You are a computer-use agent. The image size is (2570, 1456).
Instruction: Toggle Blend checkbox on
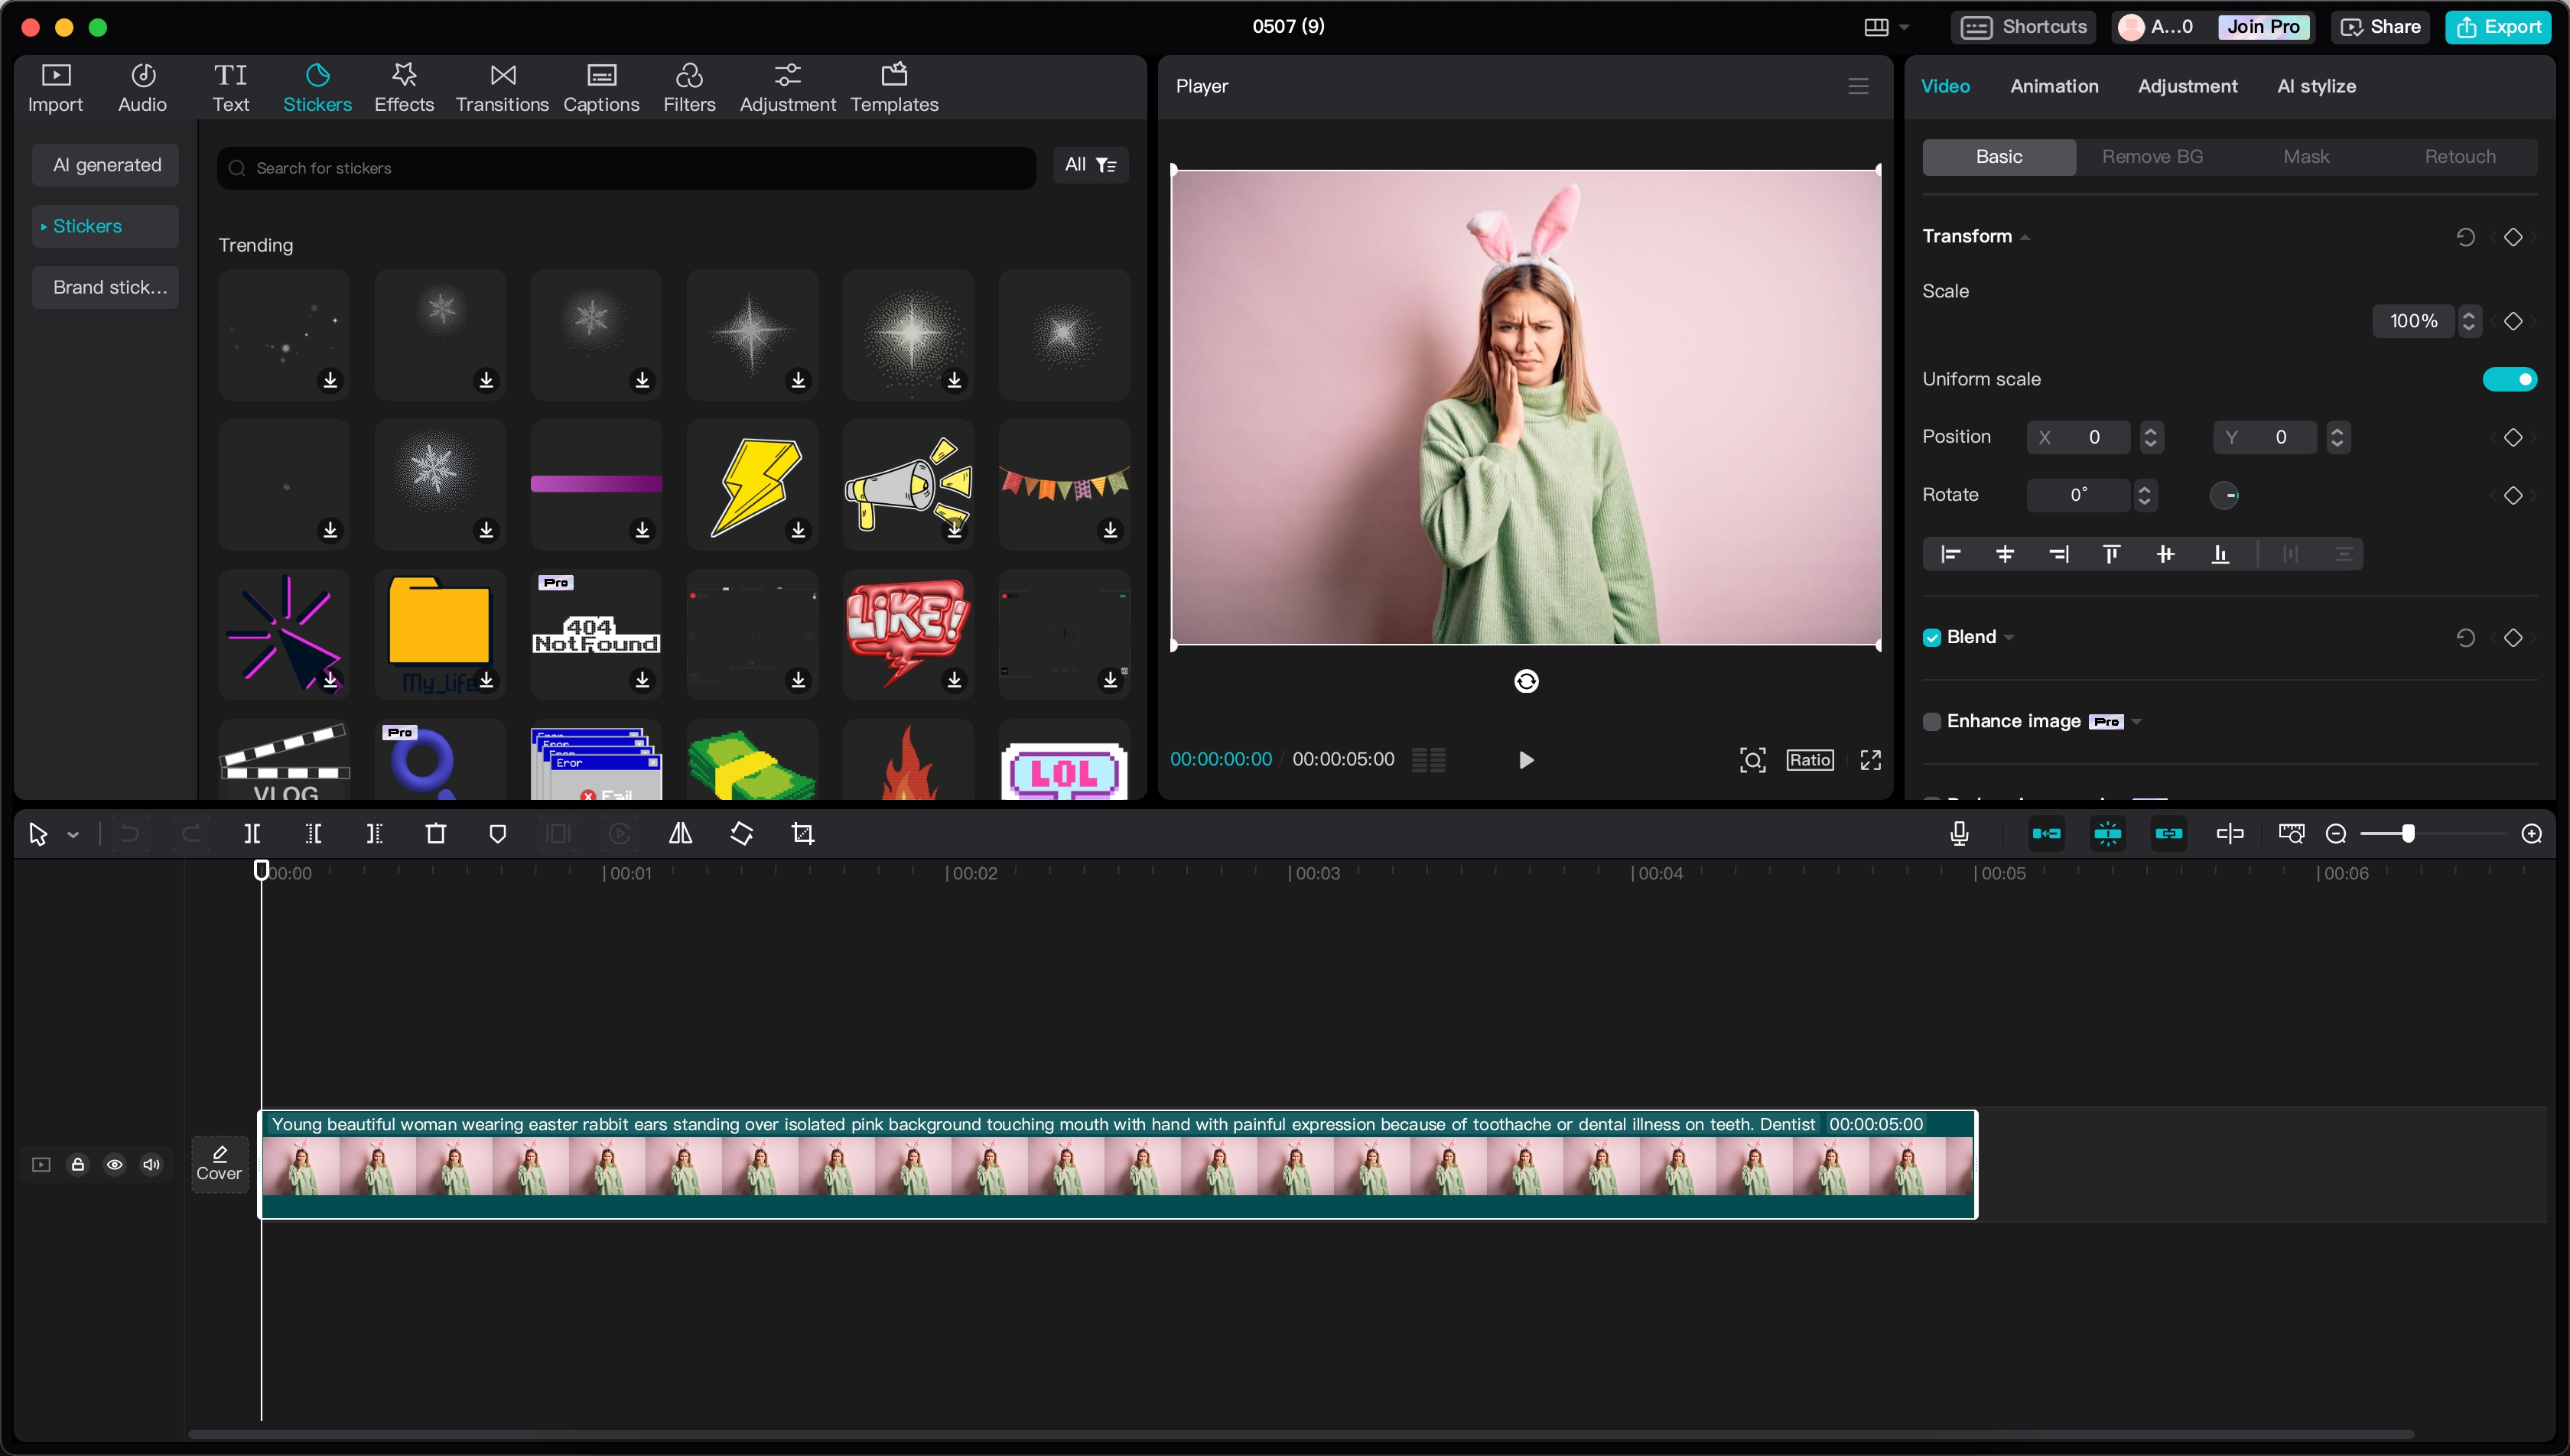1933,637
